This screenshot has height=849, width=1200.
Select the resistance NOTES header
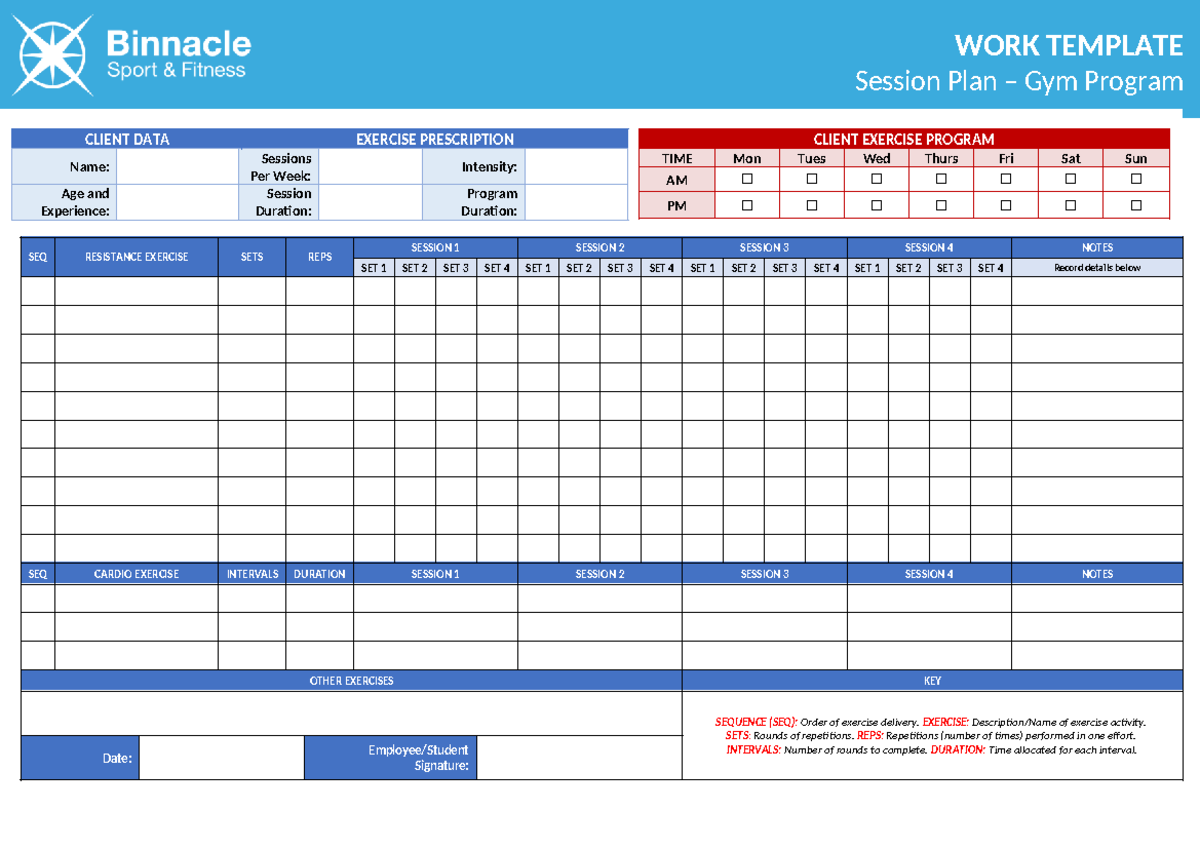(1097, 248)
